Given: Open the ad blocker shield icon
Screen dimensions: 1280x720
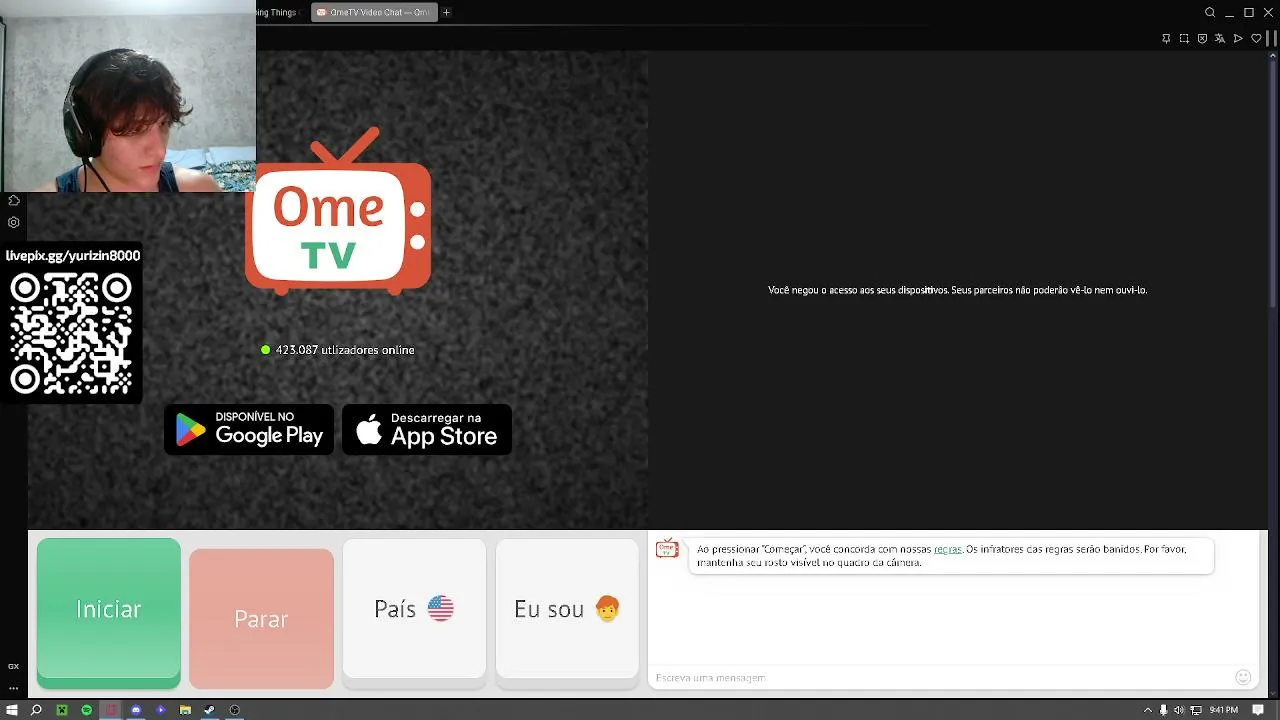Looking at the screenshot, I should pos(1202,38).
